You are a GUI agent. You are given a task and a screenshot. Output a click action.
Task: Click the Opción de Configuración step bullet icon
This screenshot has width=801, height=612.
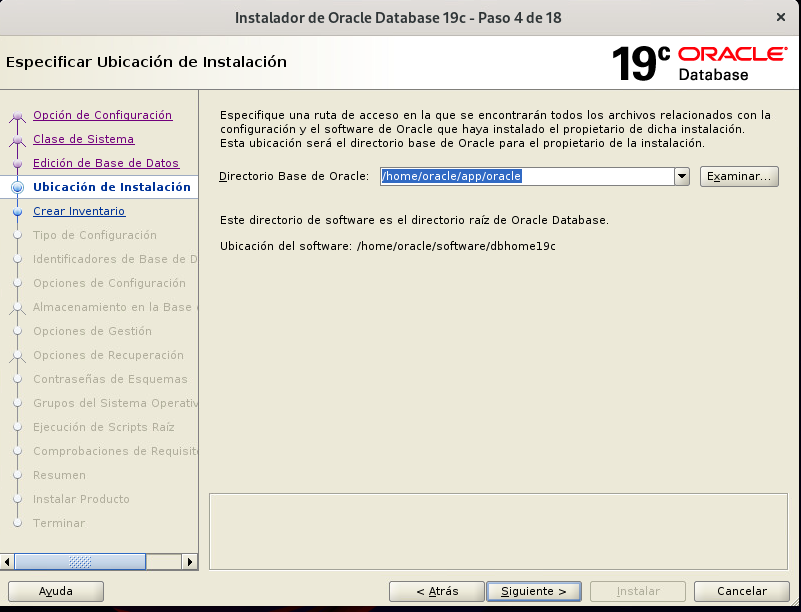pyautogui.click(x=17, y=116)
